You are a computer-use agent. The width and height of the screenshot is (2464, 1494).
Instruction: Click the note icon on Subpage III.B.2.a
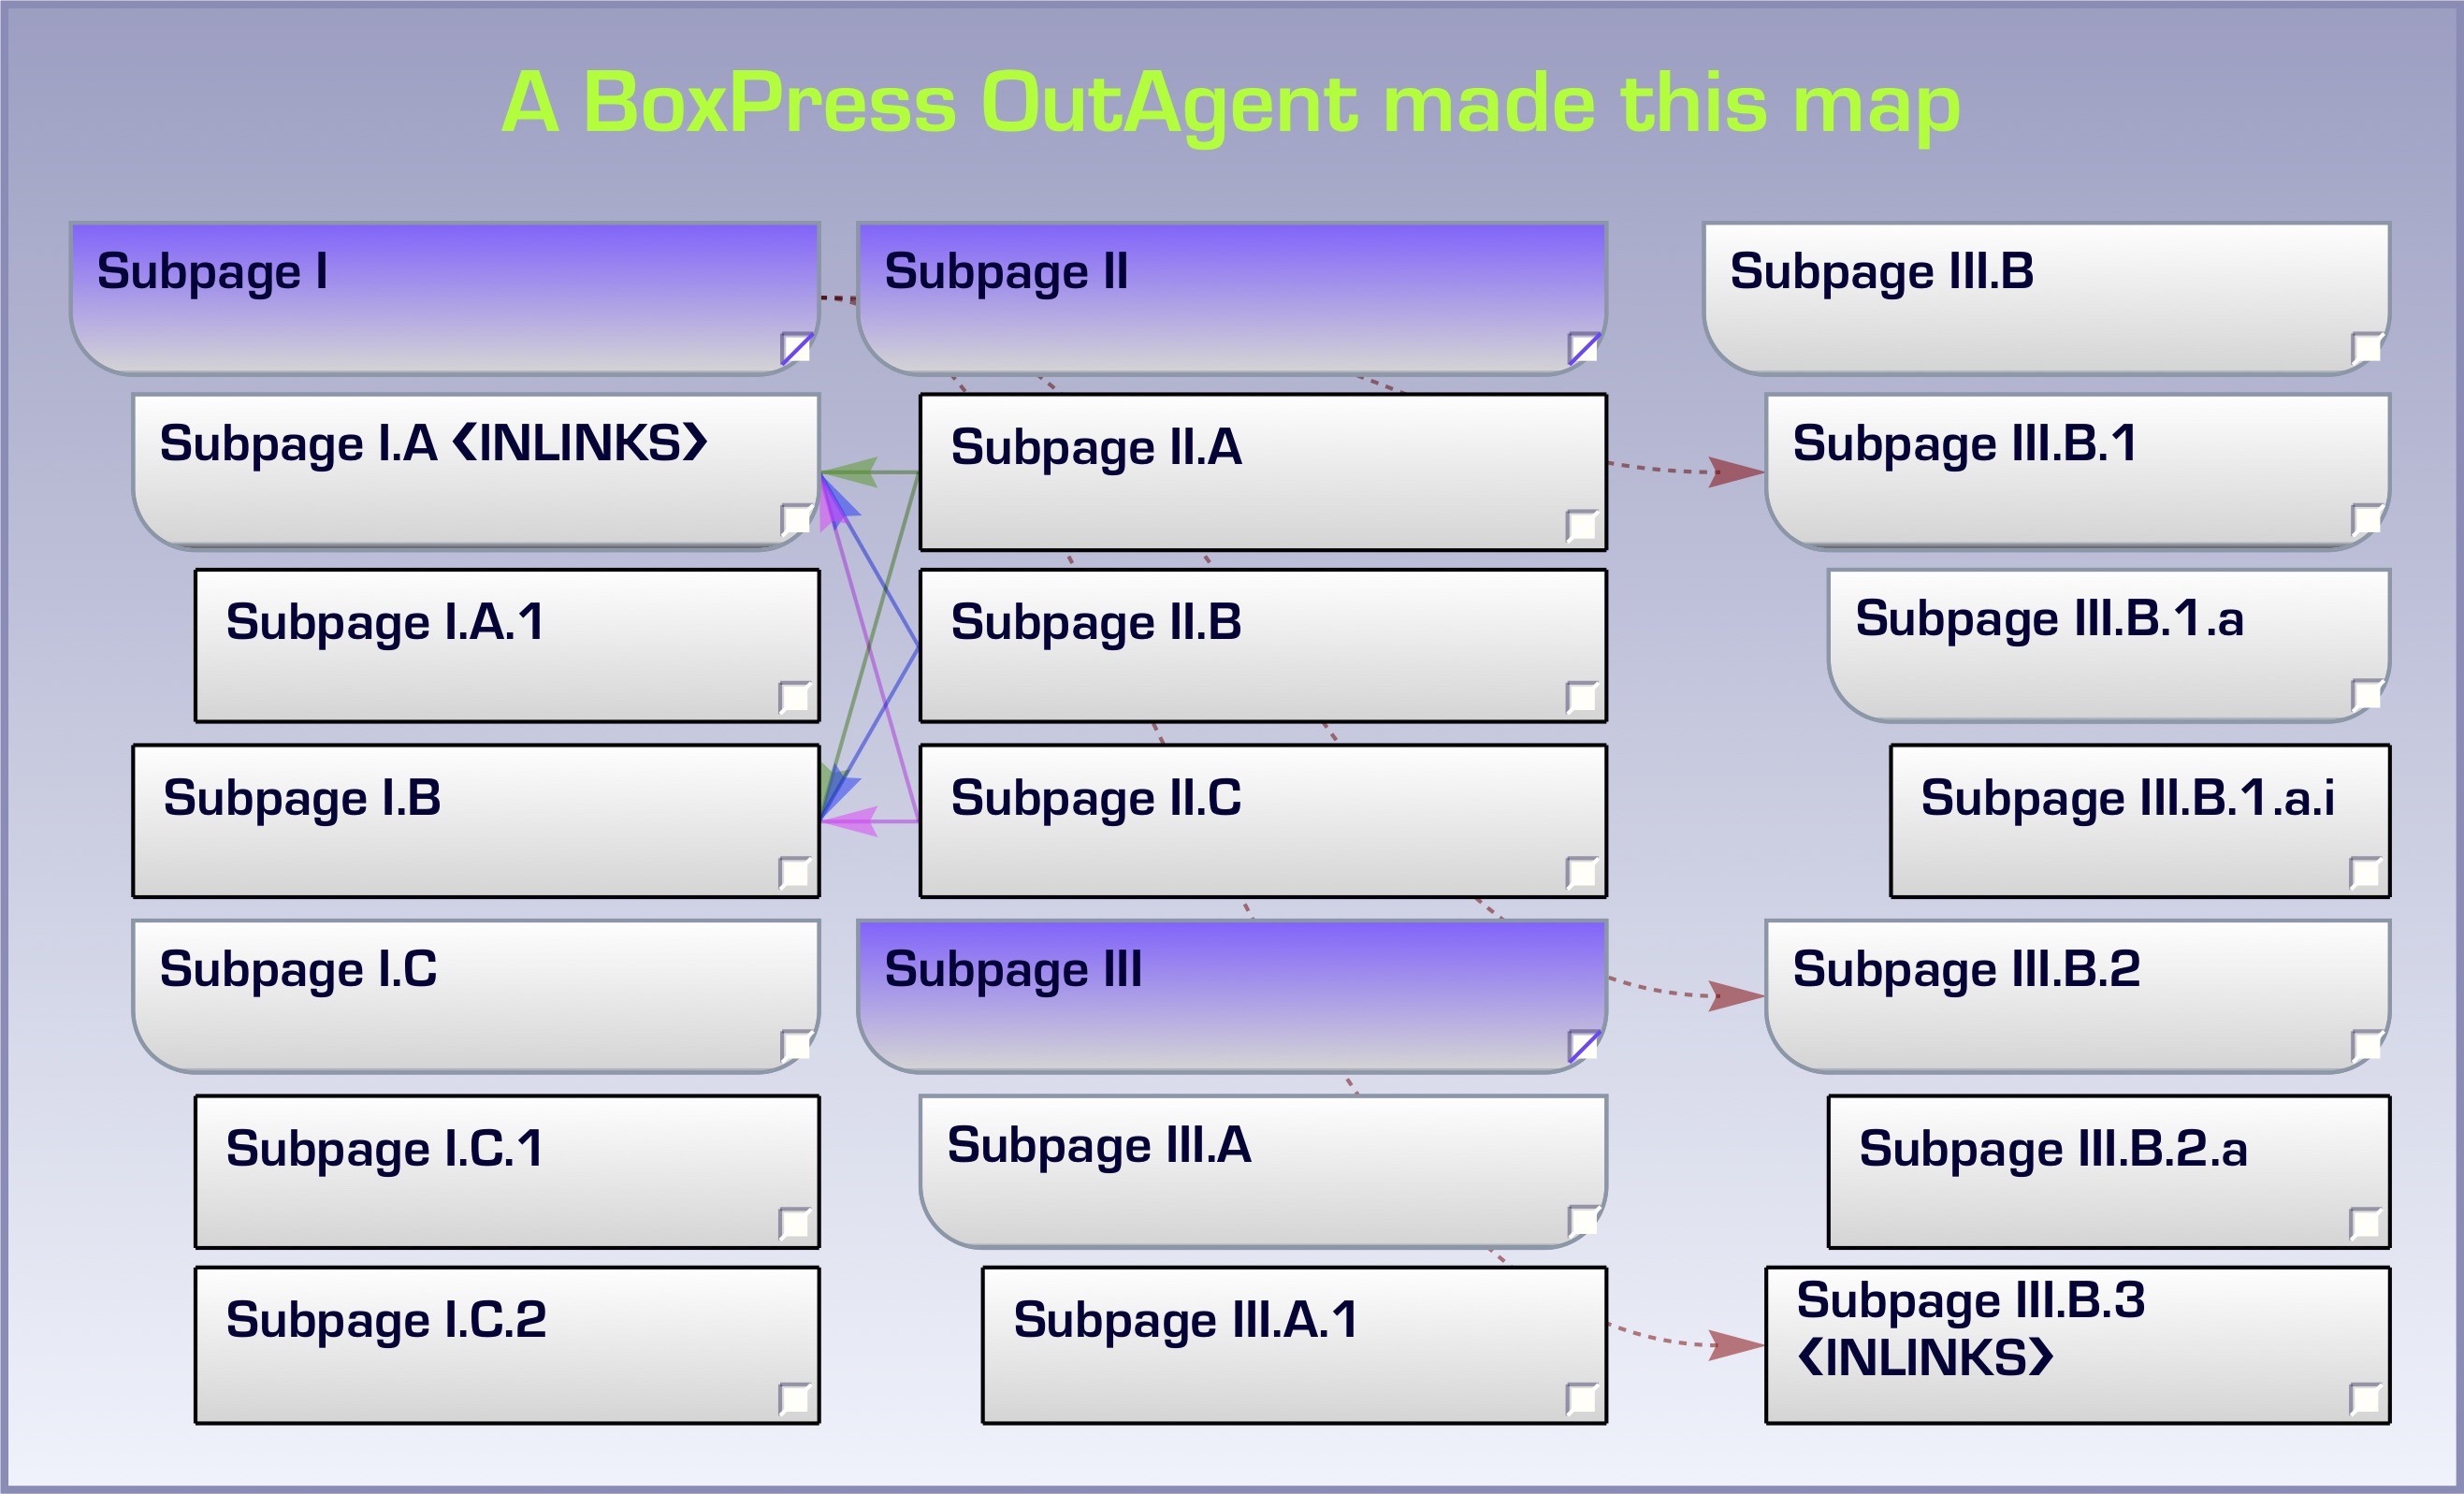tap(2365, 1223)
